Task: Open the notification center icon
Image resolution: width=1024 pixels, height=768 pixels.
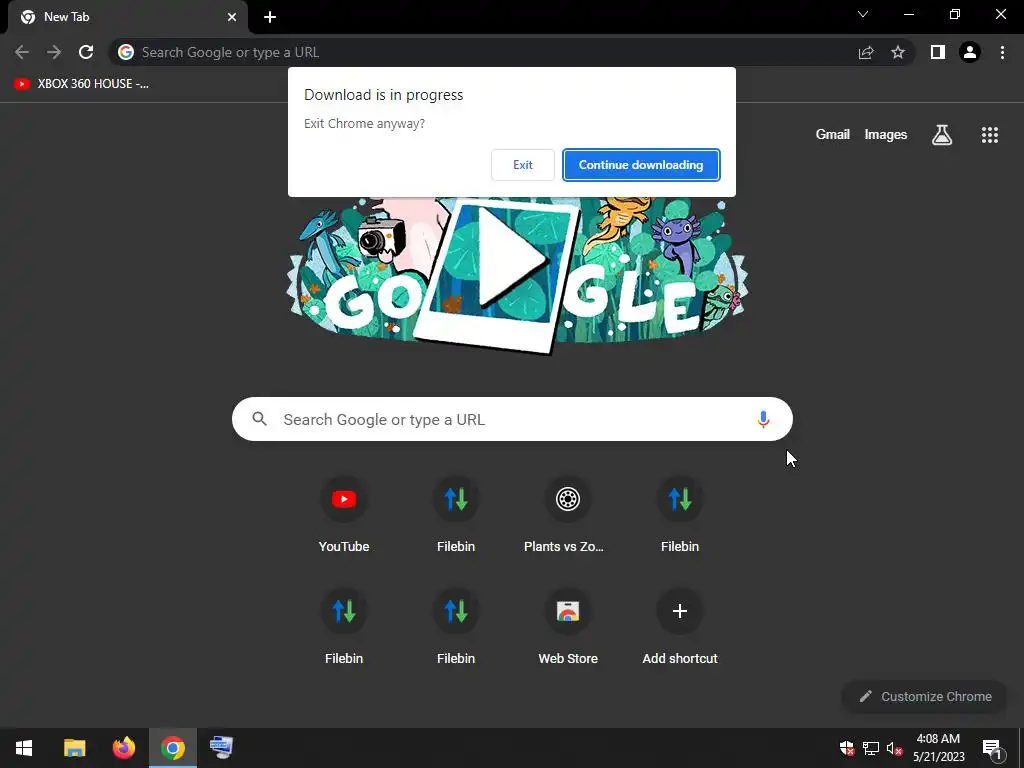Action: 992,748
